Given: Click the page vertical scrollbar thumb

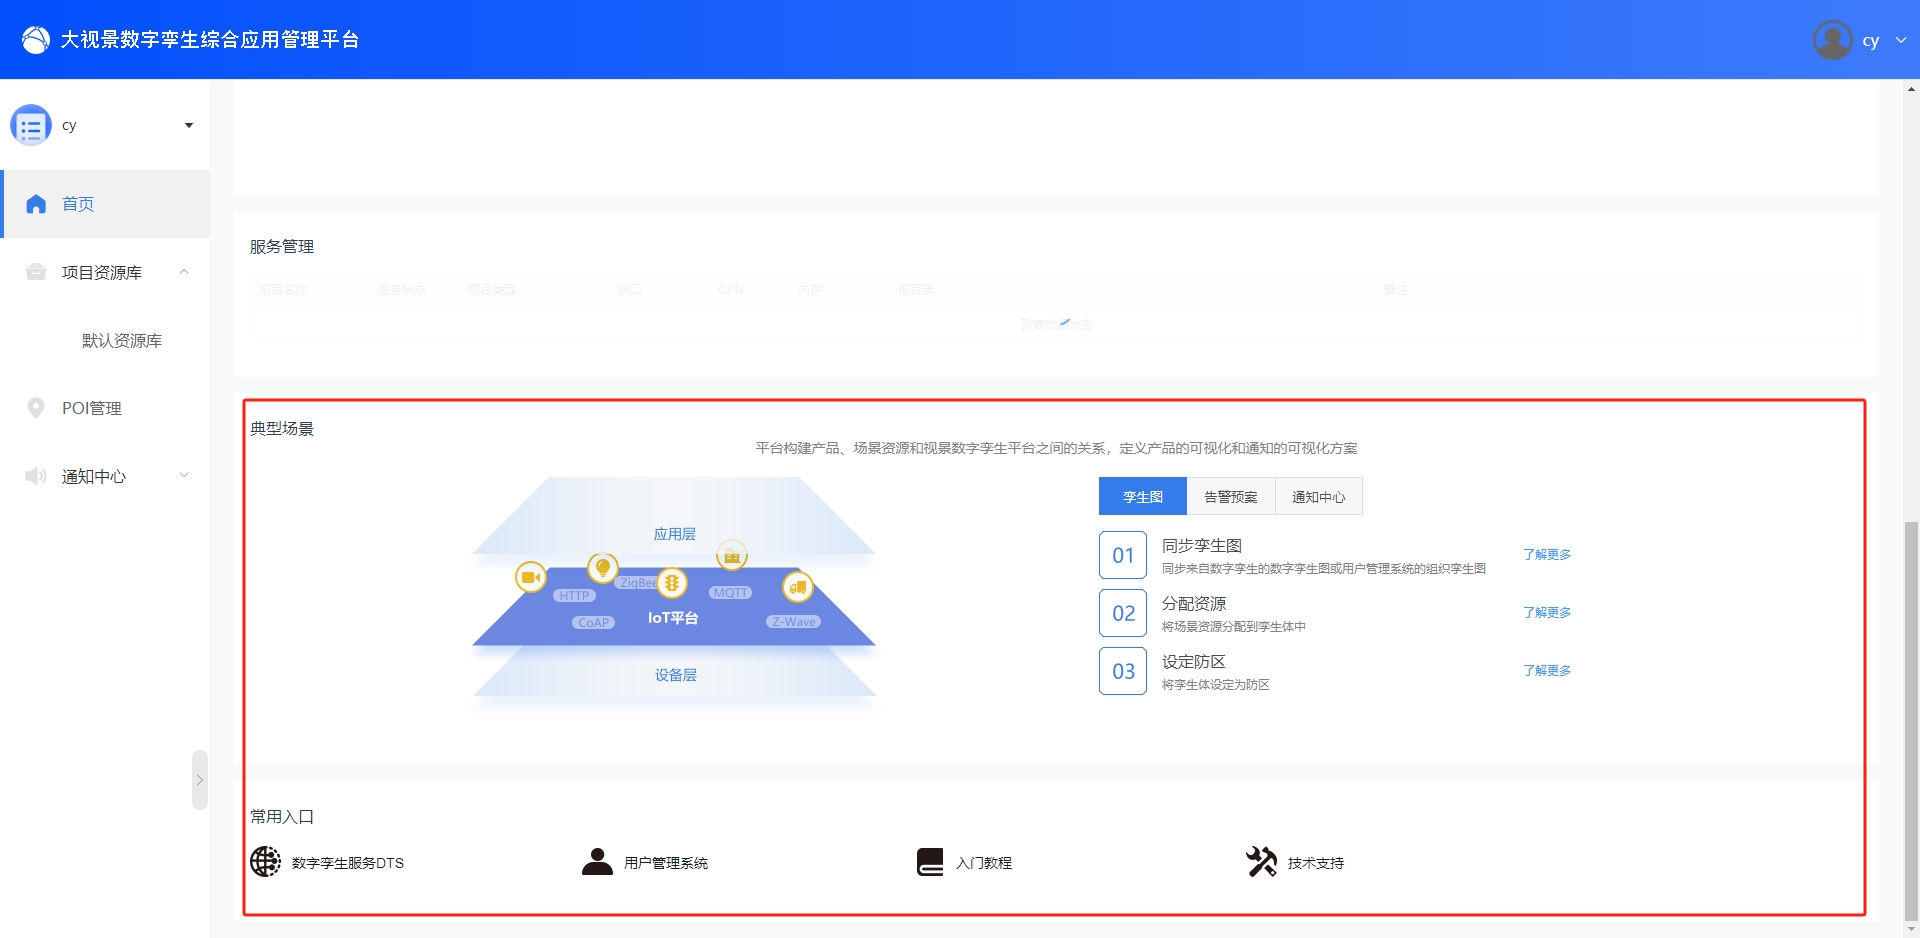Looking at the screenshot, I should click(1911, 720).
